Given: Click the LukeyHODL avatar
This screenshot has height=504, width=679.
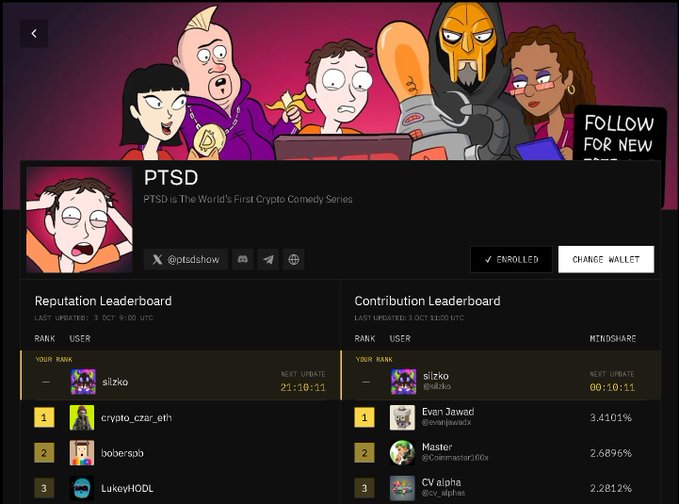Looking at the screenshot, I should 82,488.
